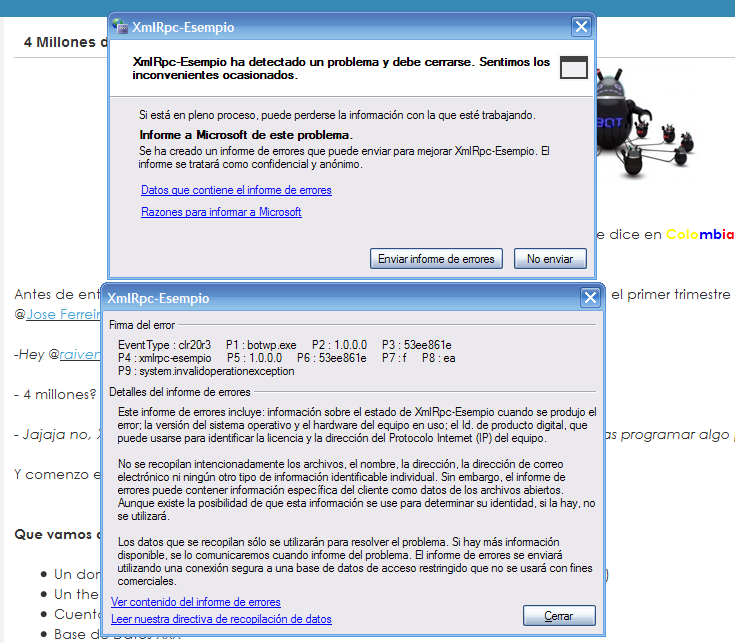Click the 'No enviar' button

click(x=550, y=259)
